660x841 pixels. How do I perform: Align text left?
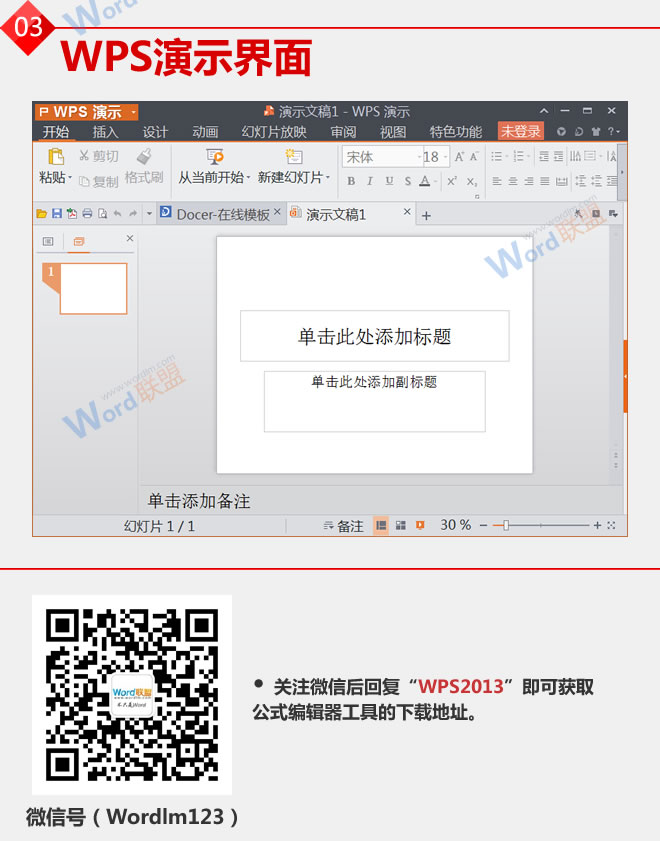click(x=497, y=181)
